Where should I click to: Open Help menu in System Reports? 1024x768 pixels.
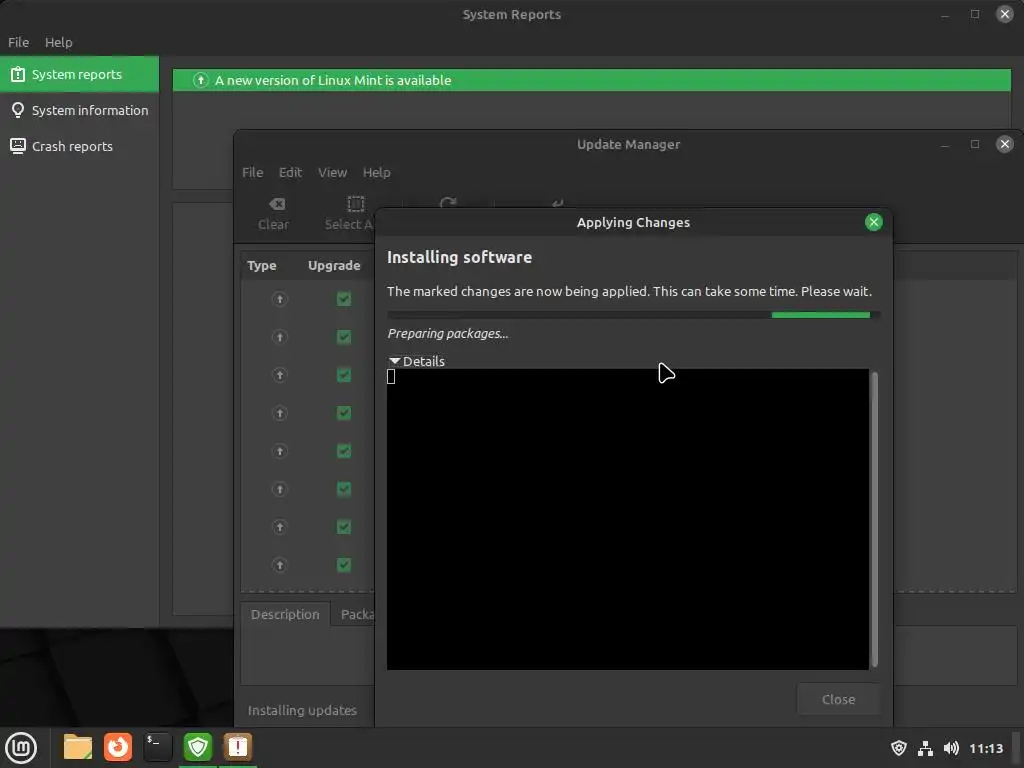[59, 42]
